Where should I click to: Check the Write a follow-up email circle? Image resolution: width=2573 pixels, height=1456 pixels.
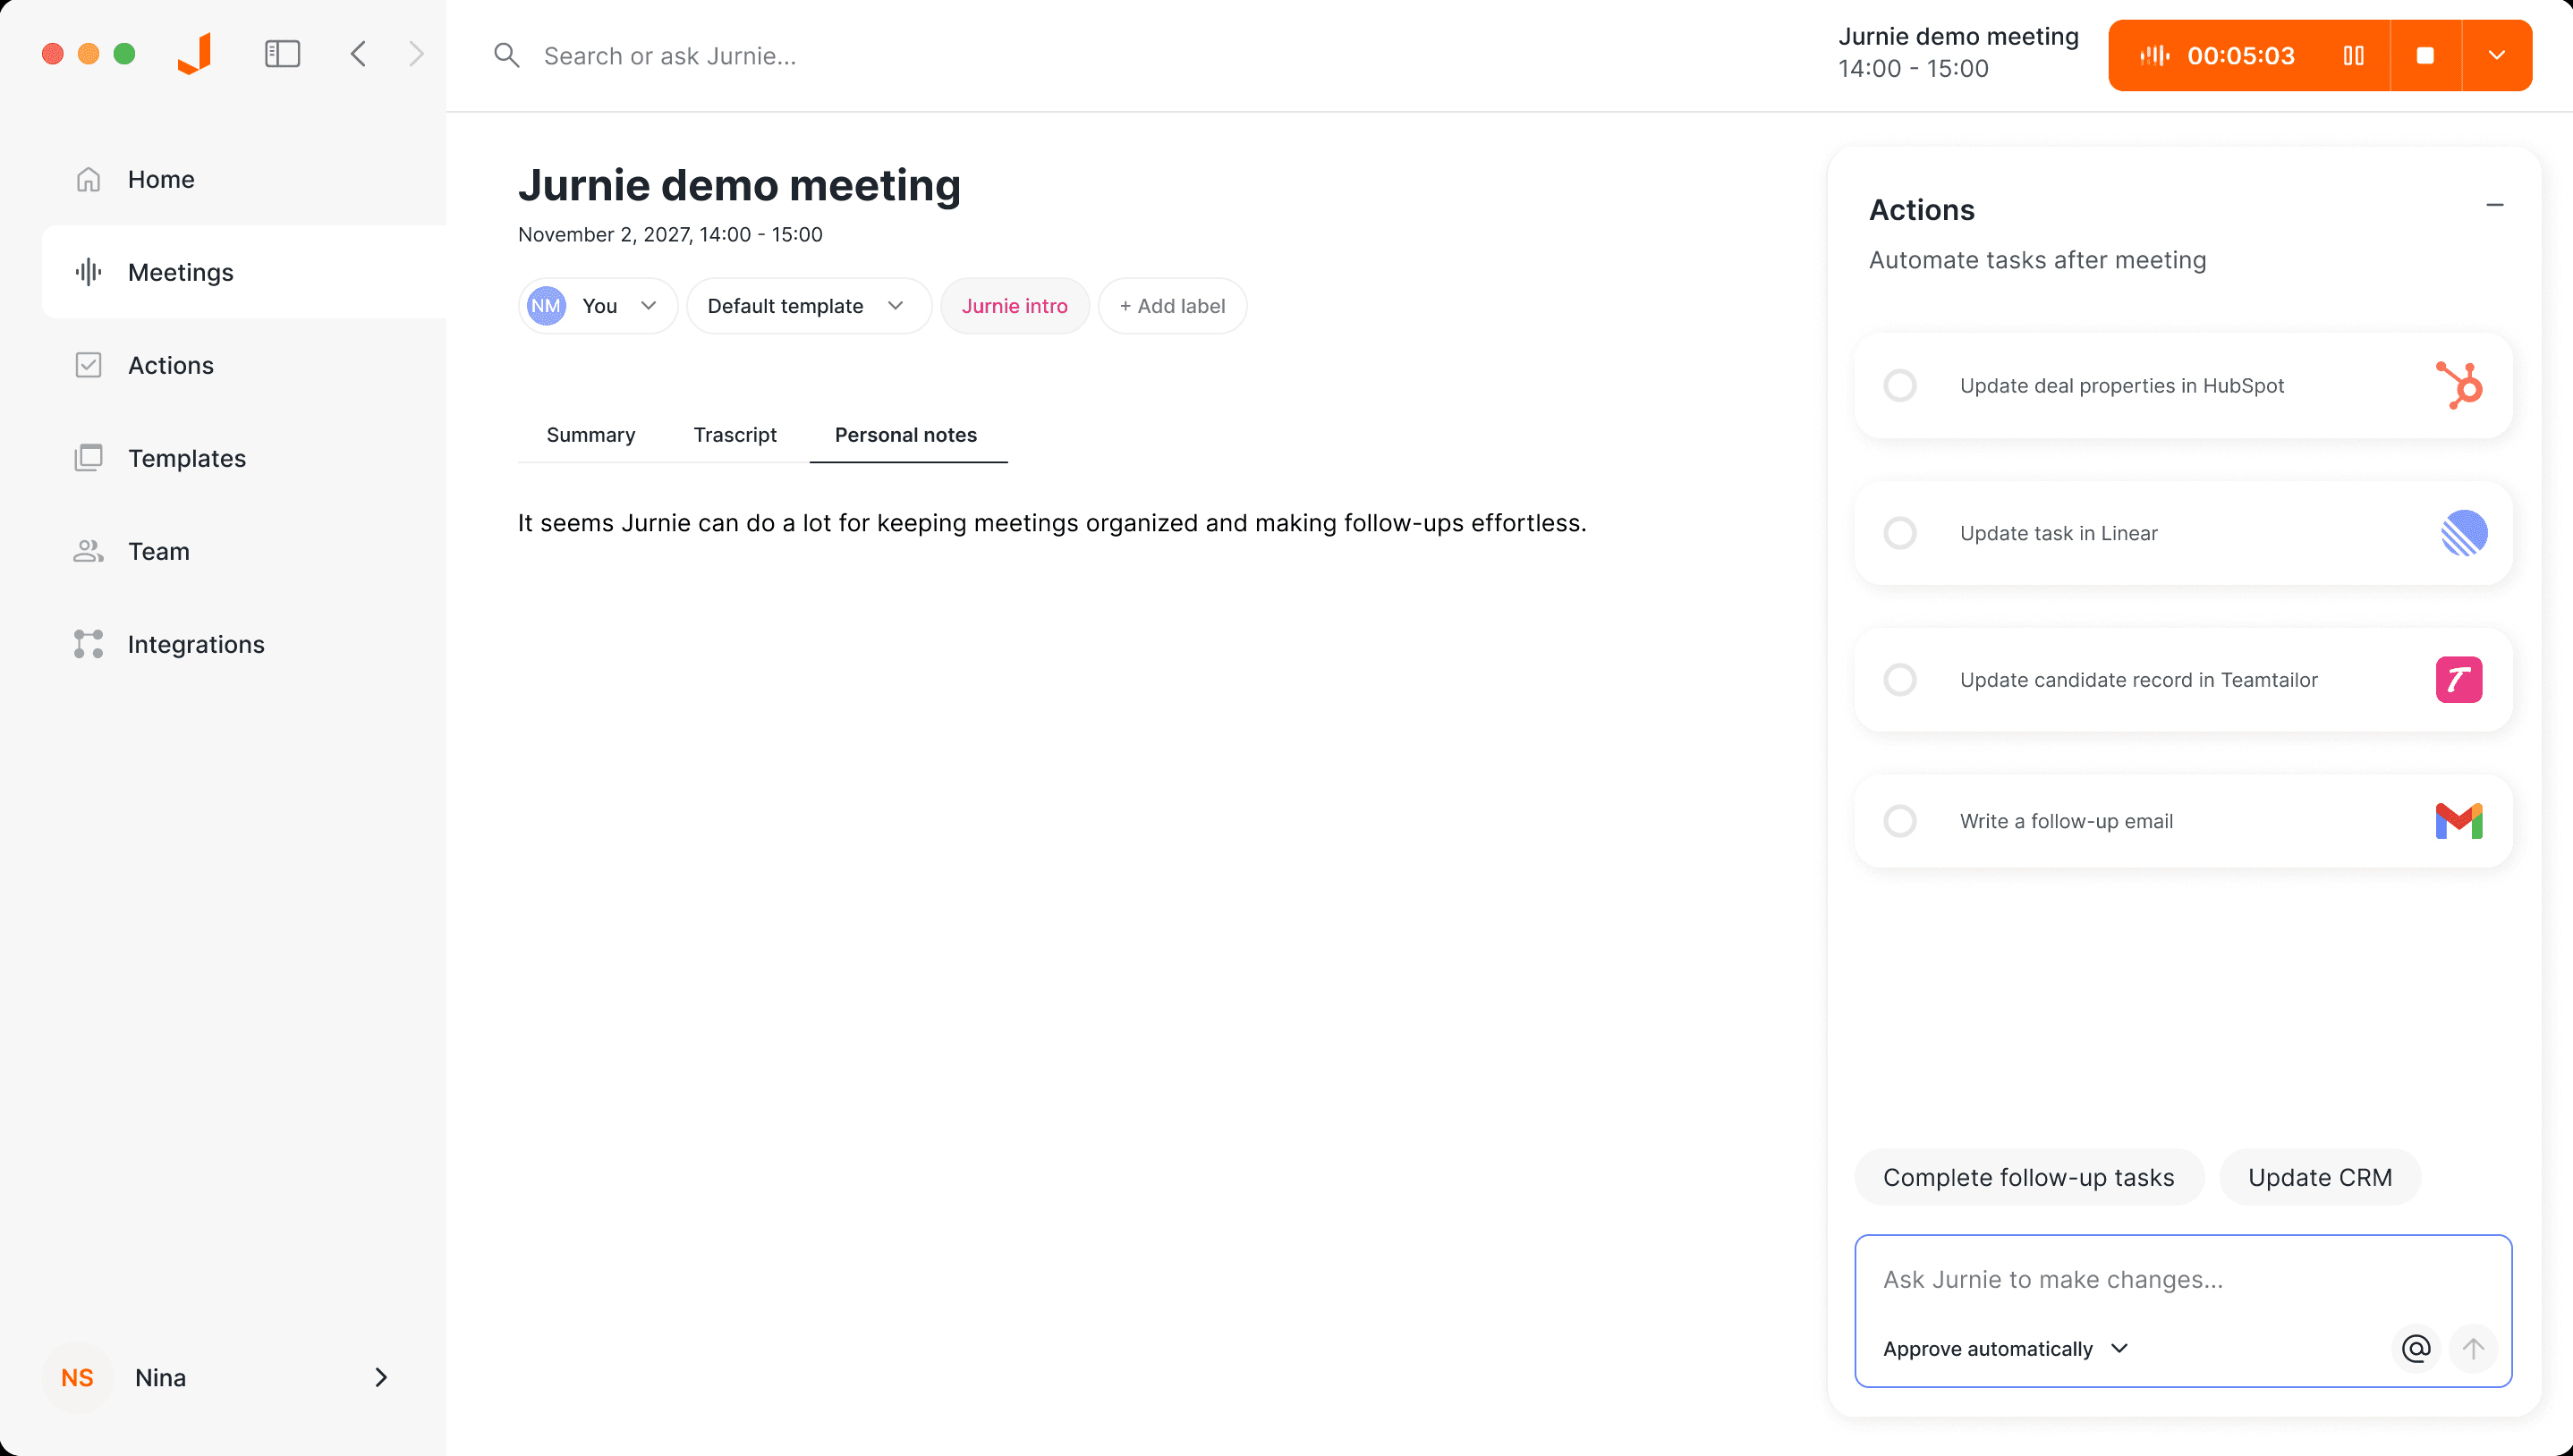[x=1900, y=821]
